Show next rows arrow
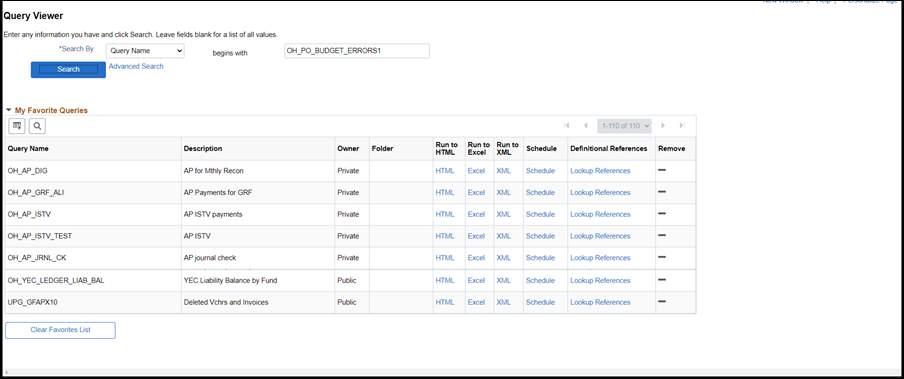 [663, 125]
